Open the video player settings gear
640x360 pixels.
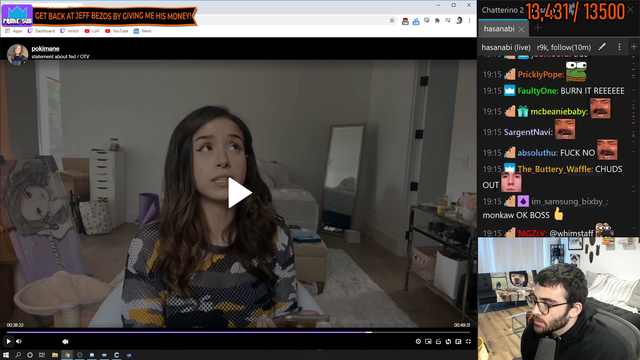tap(418, 342)
